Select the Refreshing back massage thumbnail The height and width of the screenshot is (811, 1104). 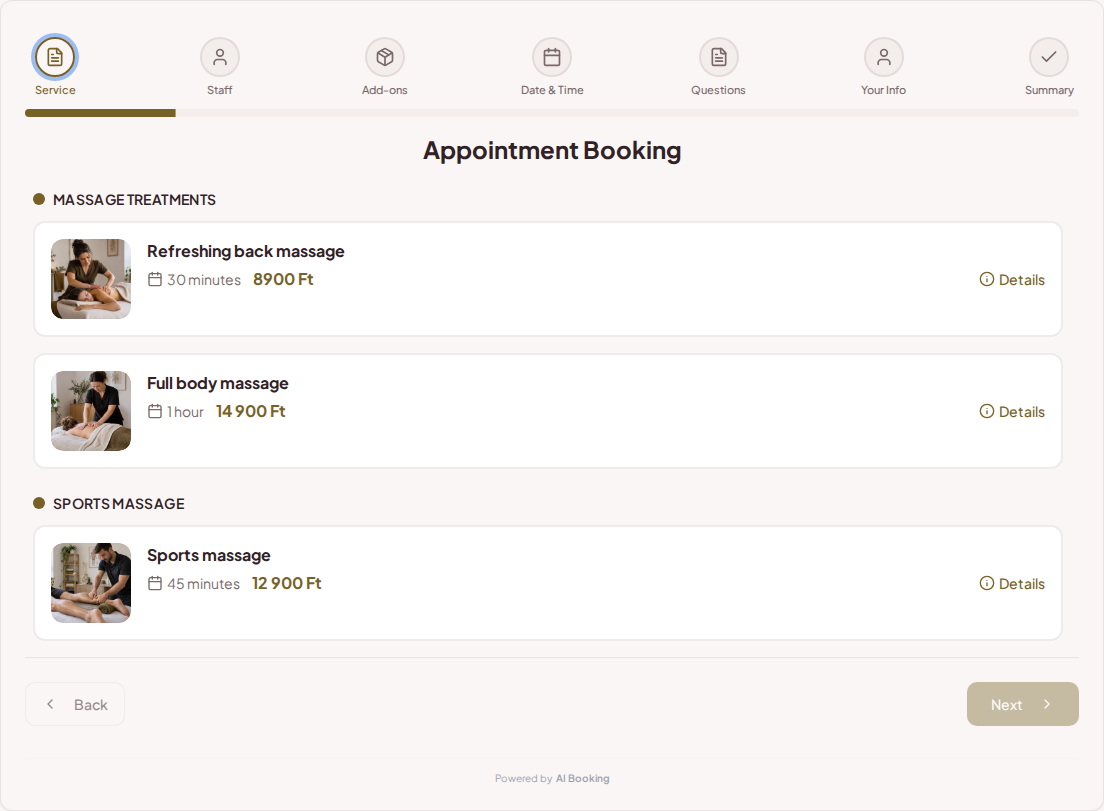(x=91, y=279)
